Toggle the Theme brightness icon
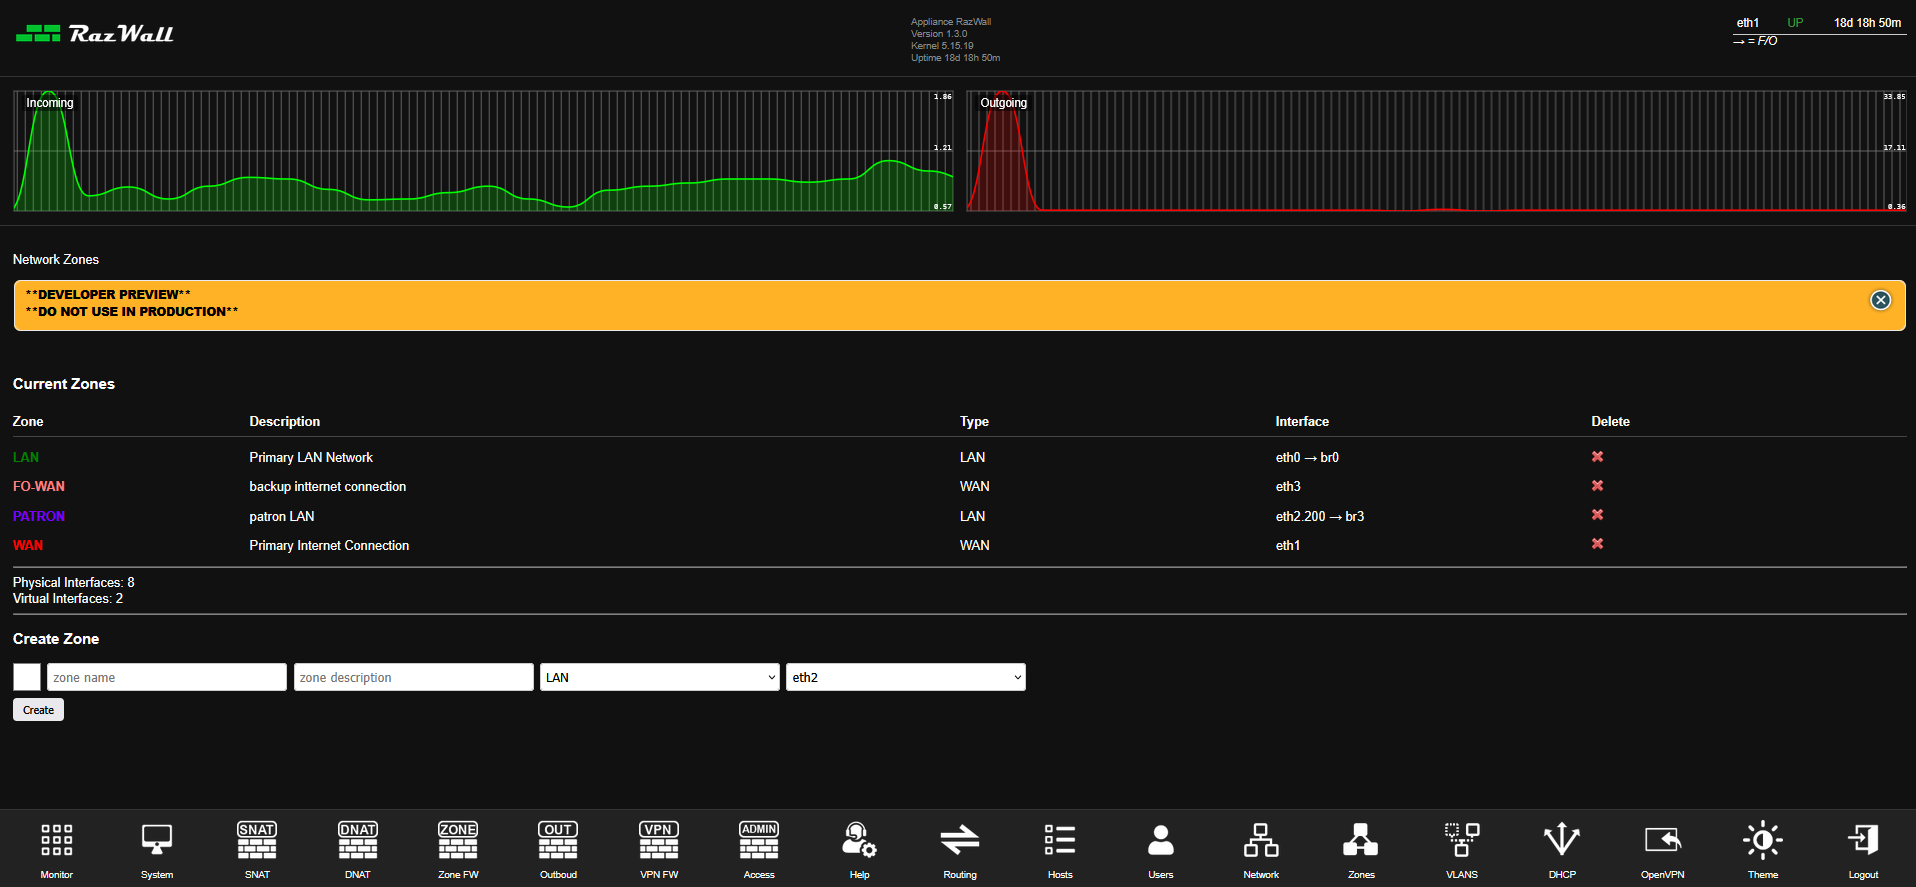Viewport: 1916px width, 887px height. 1763,841
